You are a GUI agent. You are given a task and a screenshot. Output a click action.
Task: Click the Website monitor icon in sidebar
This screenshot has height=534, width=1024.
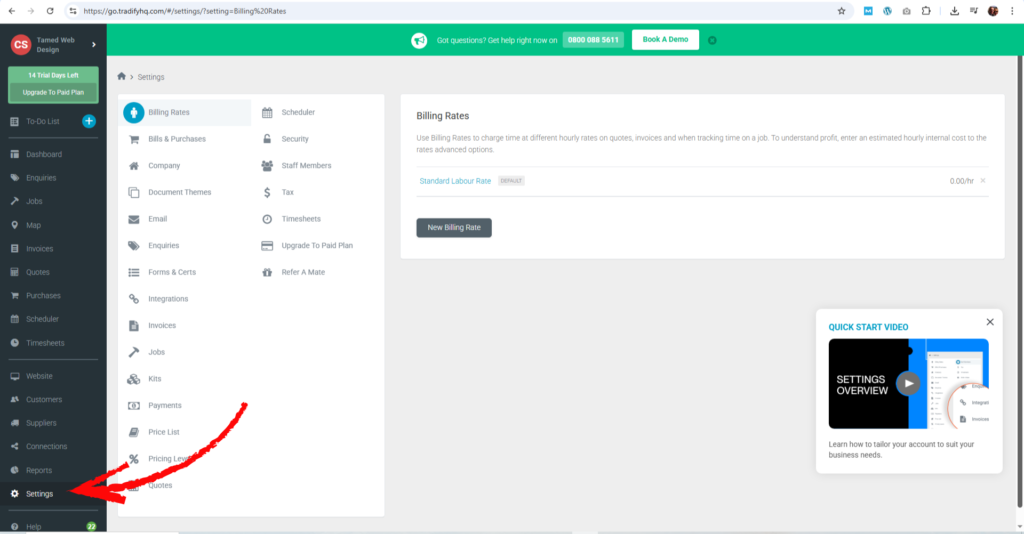[x=14, y=376]
